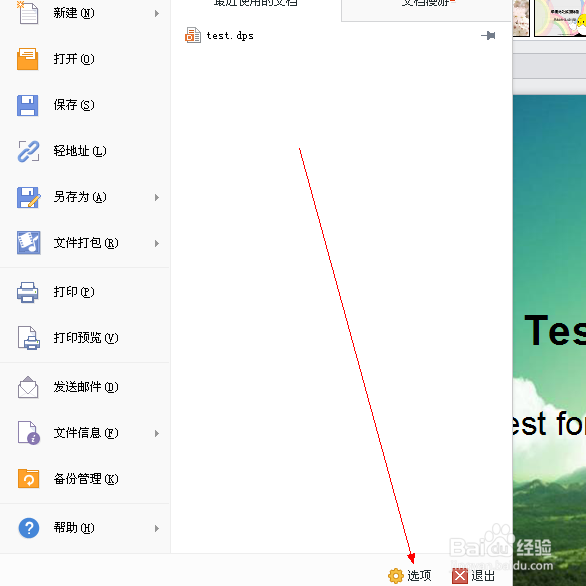Switch to the 文档漫游 tab
586x586 pixels.
tap(426, 9)
